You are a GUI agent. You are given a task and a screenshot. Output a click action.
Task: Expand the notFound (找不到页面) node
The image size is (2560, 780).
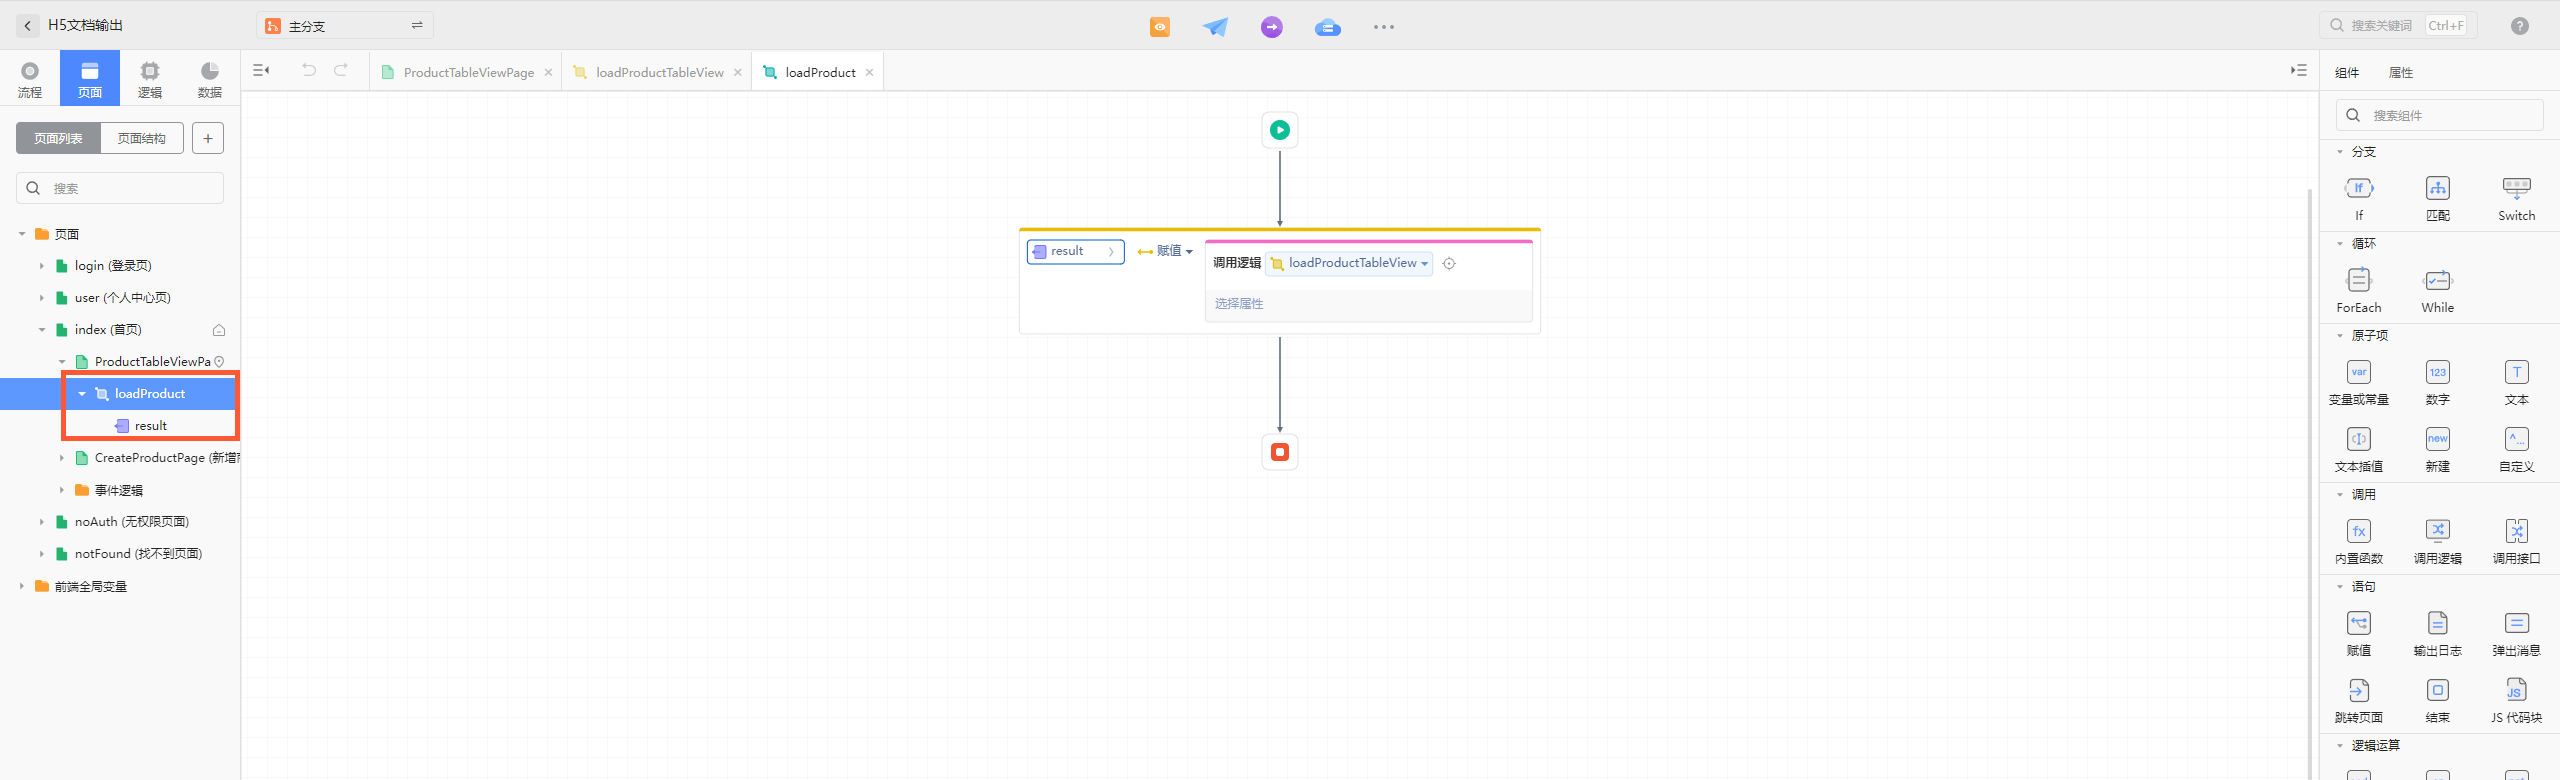tap(42, 554)
